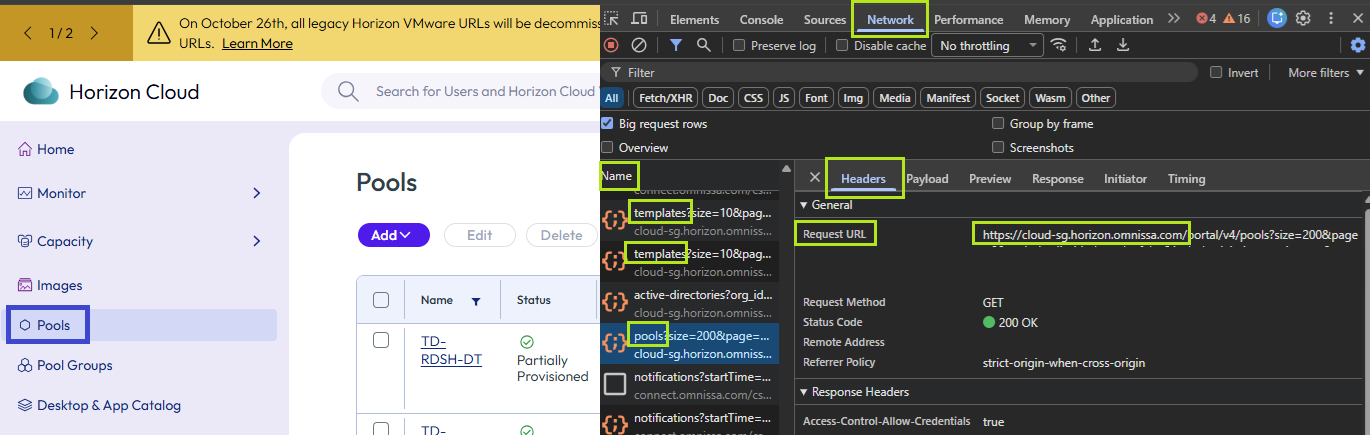Stop recording the network log
The height and width of the screenshot is (435, 1370).
(611, 45)
